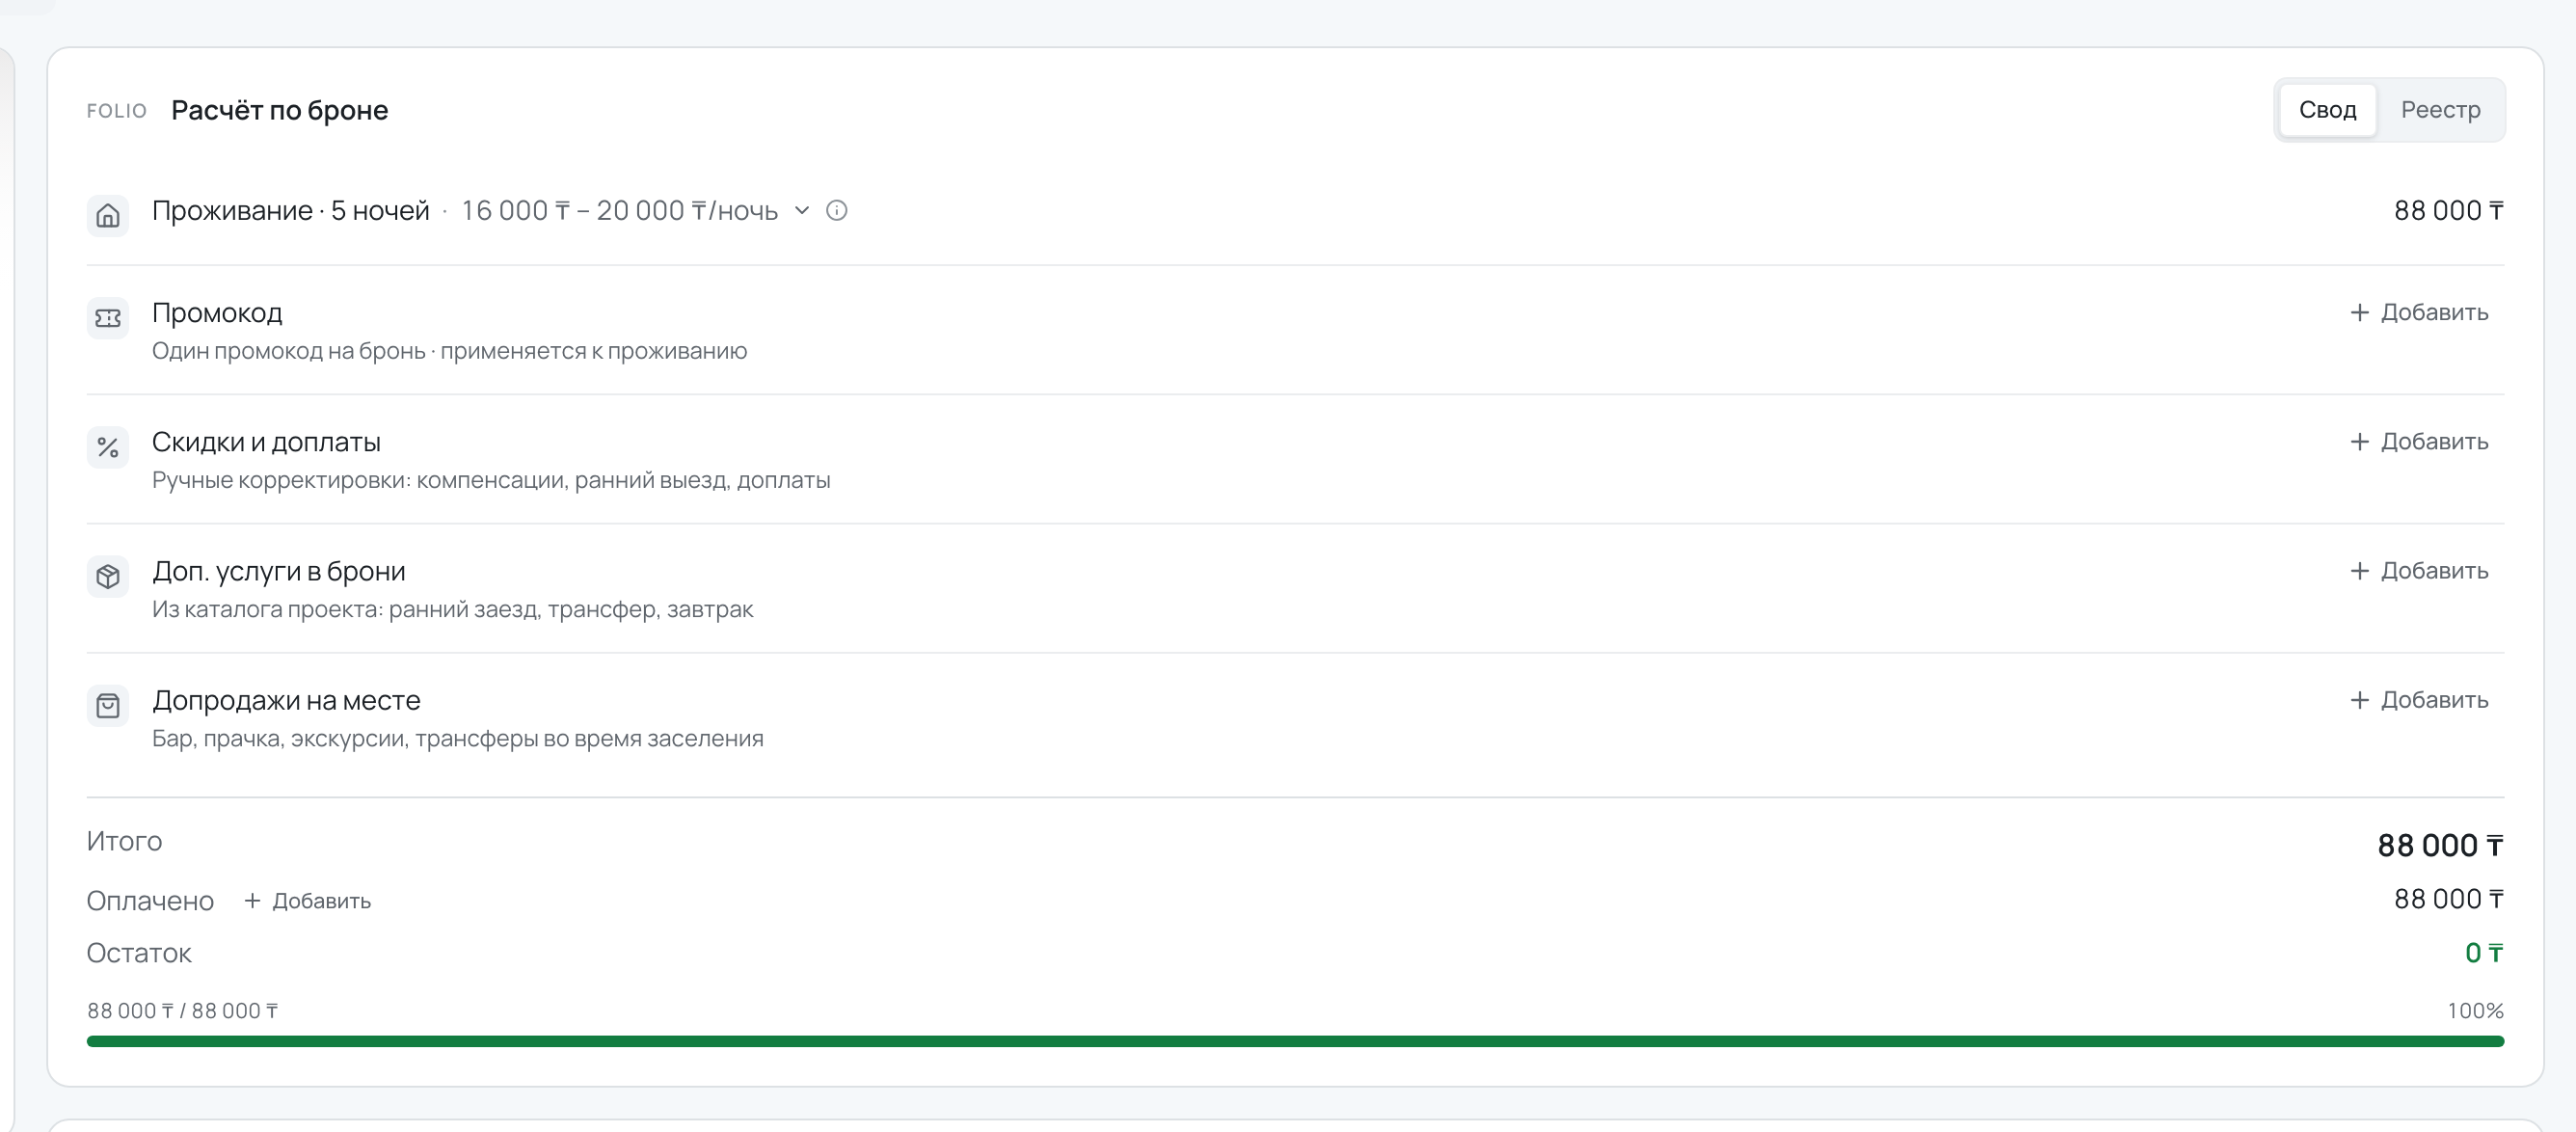Add a payment via Добавить next to Оплачено
Viewport: 2576px width, 1132px height.
click(x=308, y=900)
